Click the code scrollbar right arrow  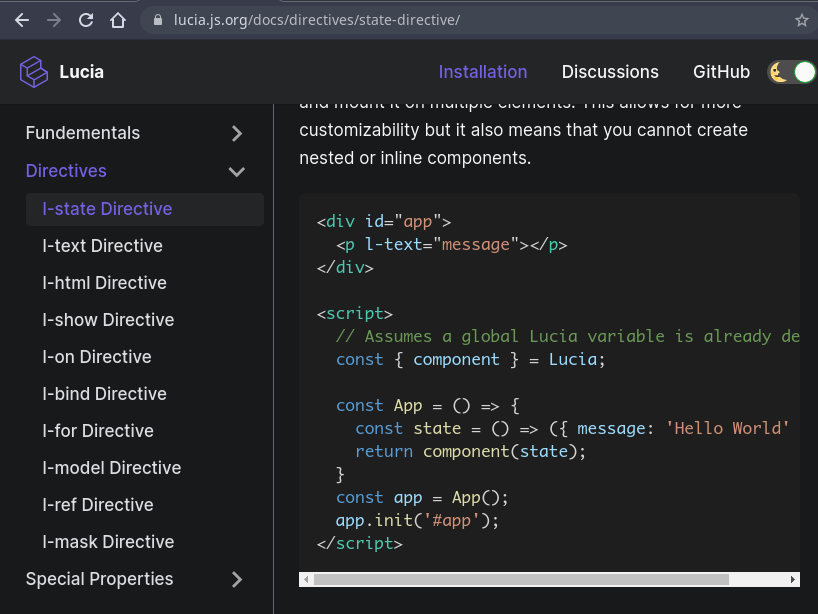click(x=792, y=580)
